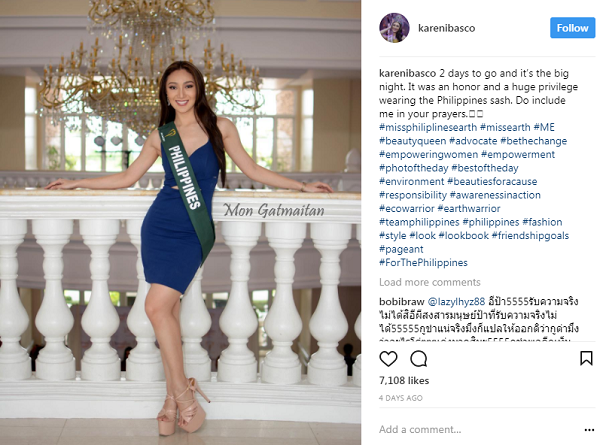Open commenter bobibraw's profile

pos(402,302)
